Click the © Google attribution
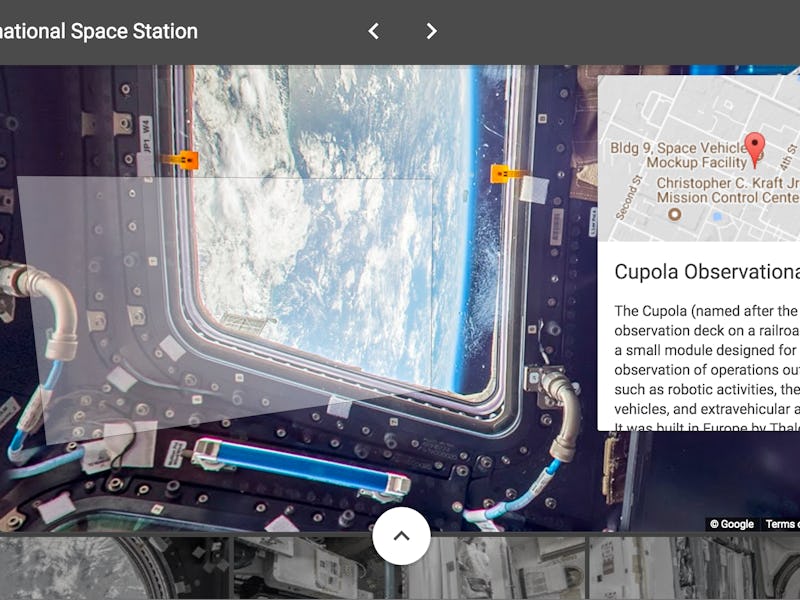This screenshot has height=600, width=800. (732, 524)
